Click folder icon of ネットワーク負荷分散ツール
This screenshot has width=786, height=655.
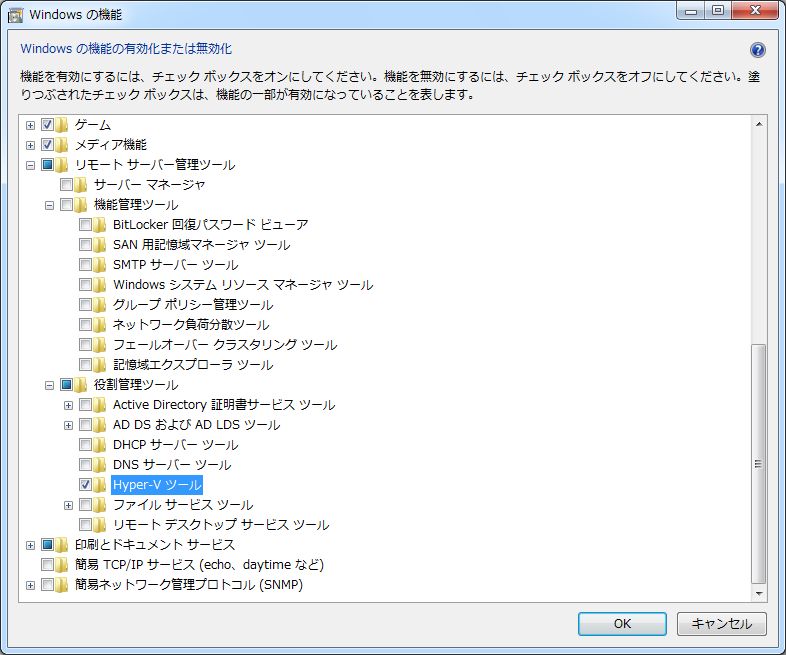[x=100, y=325]
